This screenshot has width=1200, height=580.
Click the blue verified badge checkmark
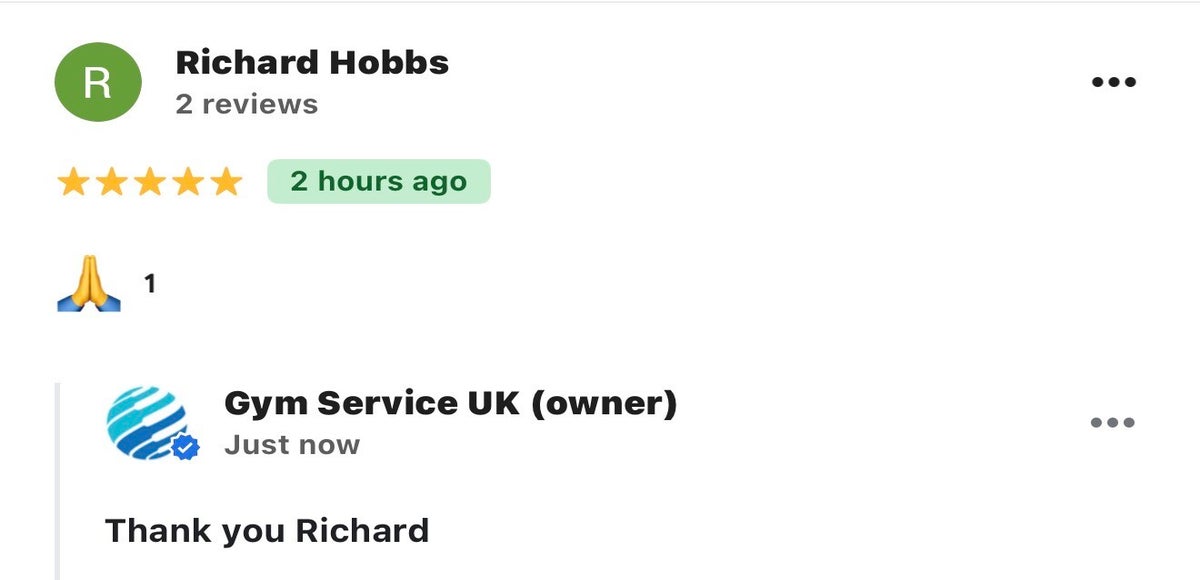point(185,449)
